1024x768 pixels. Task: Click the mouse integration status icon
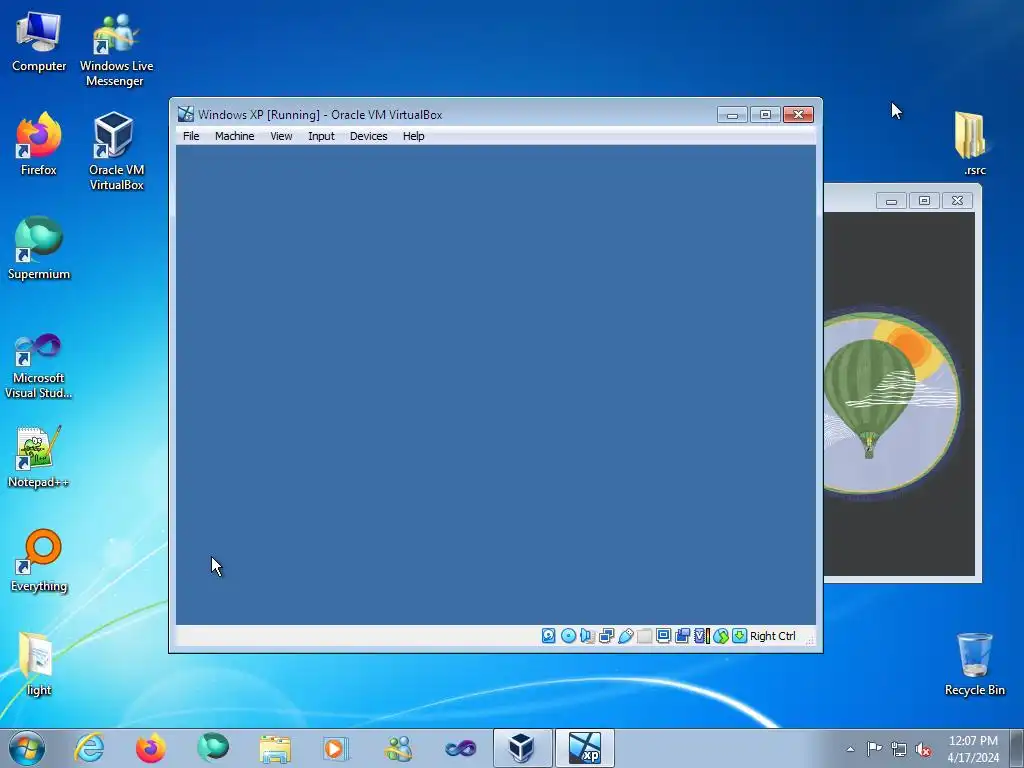tap(720, 635)
